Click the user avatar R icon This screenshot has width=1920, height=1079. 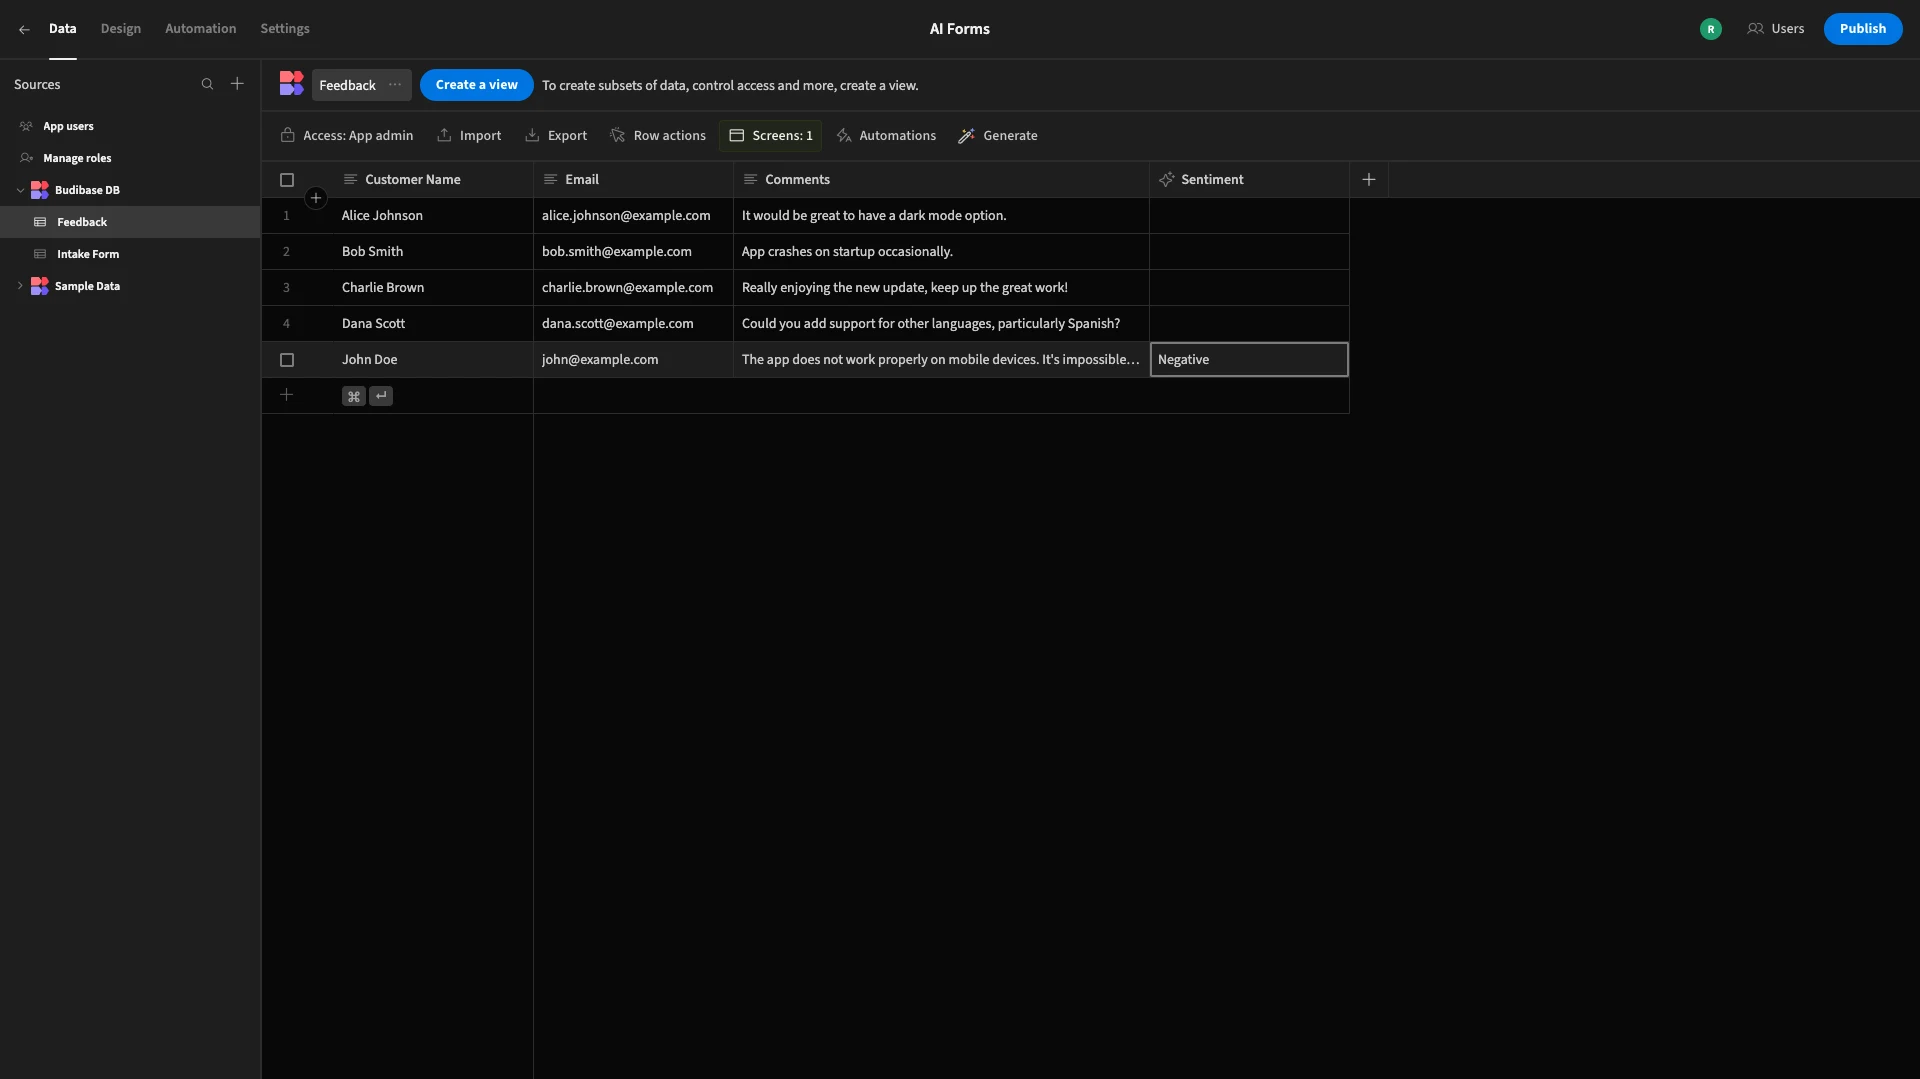tap(1711, 29)
